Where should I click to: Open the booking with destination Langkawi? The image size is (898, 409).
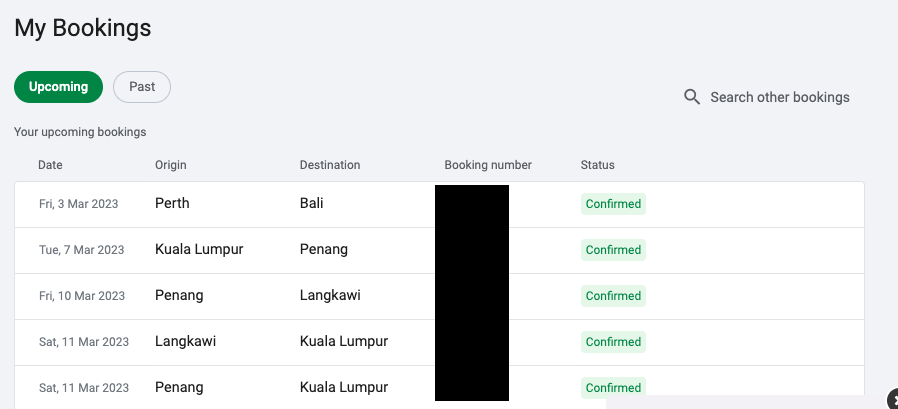click(330, 295)
